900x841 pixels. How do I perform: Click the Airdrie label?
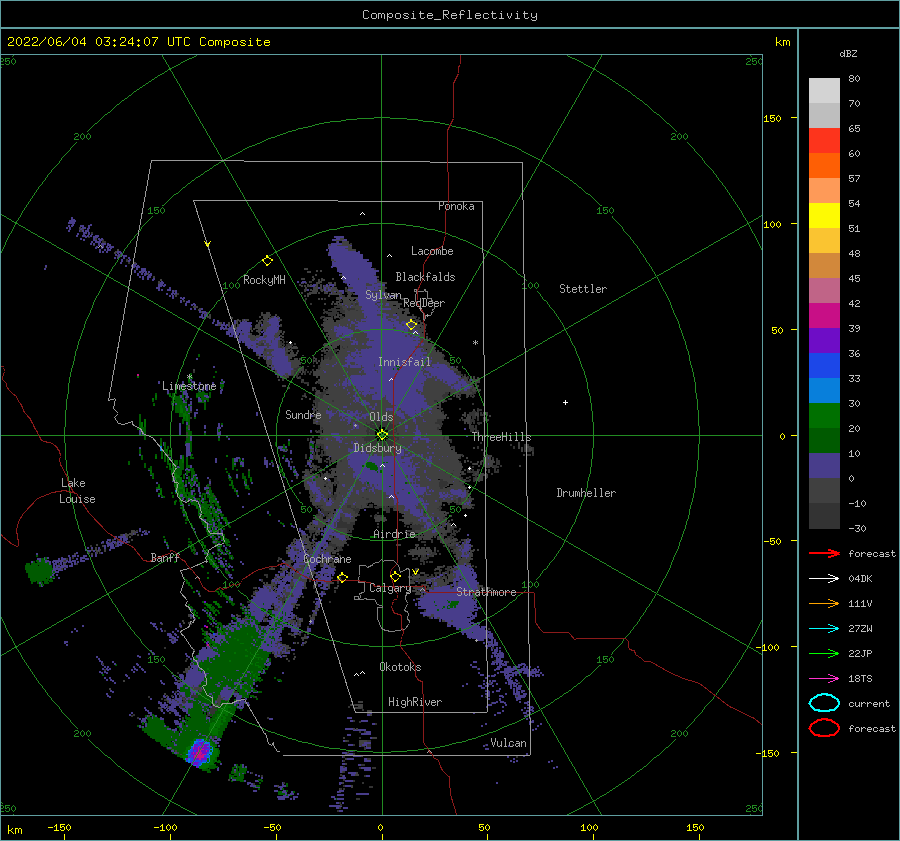pyautogui.click(x=394, y=534)
